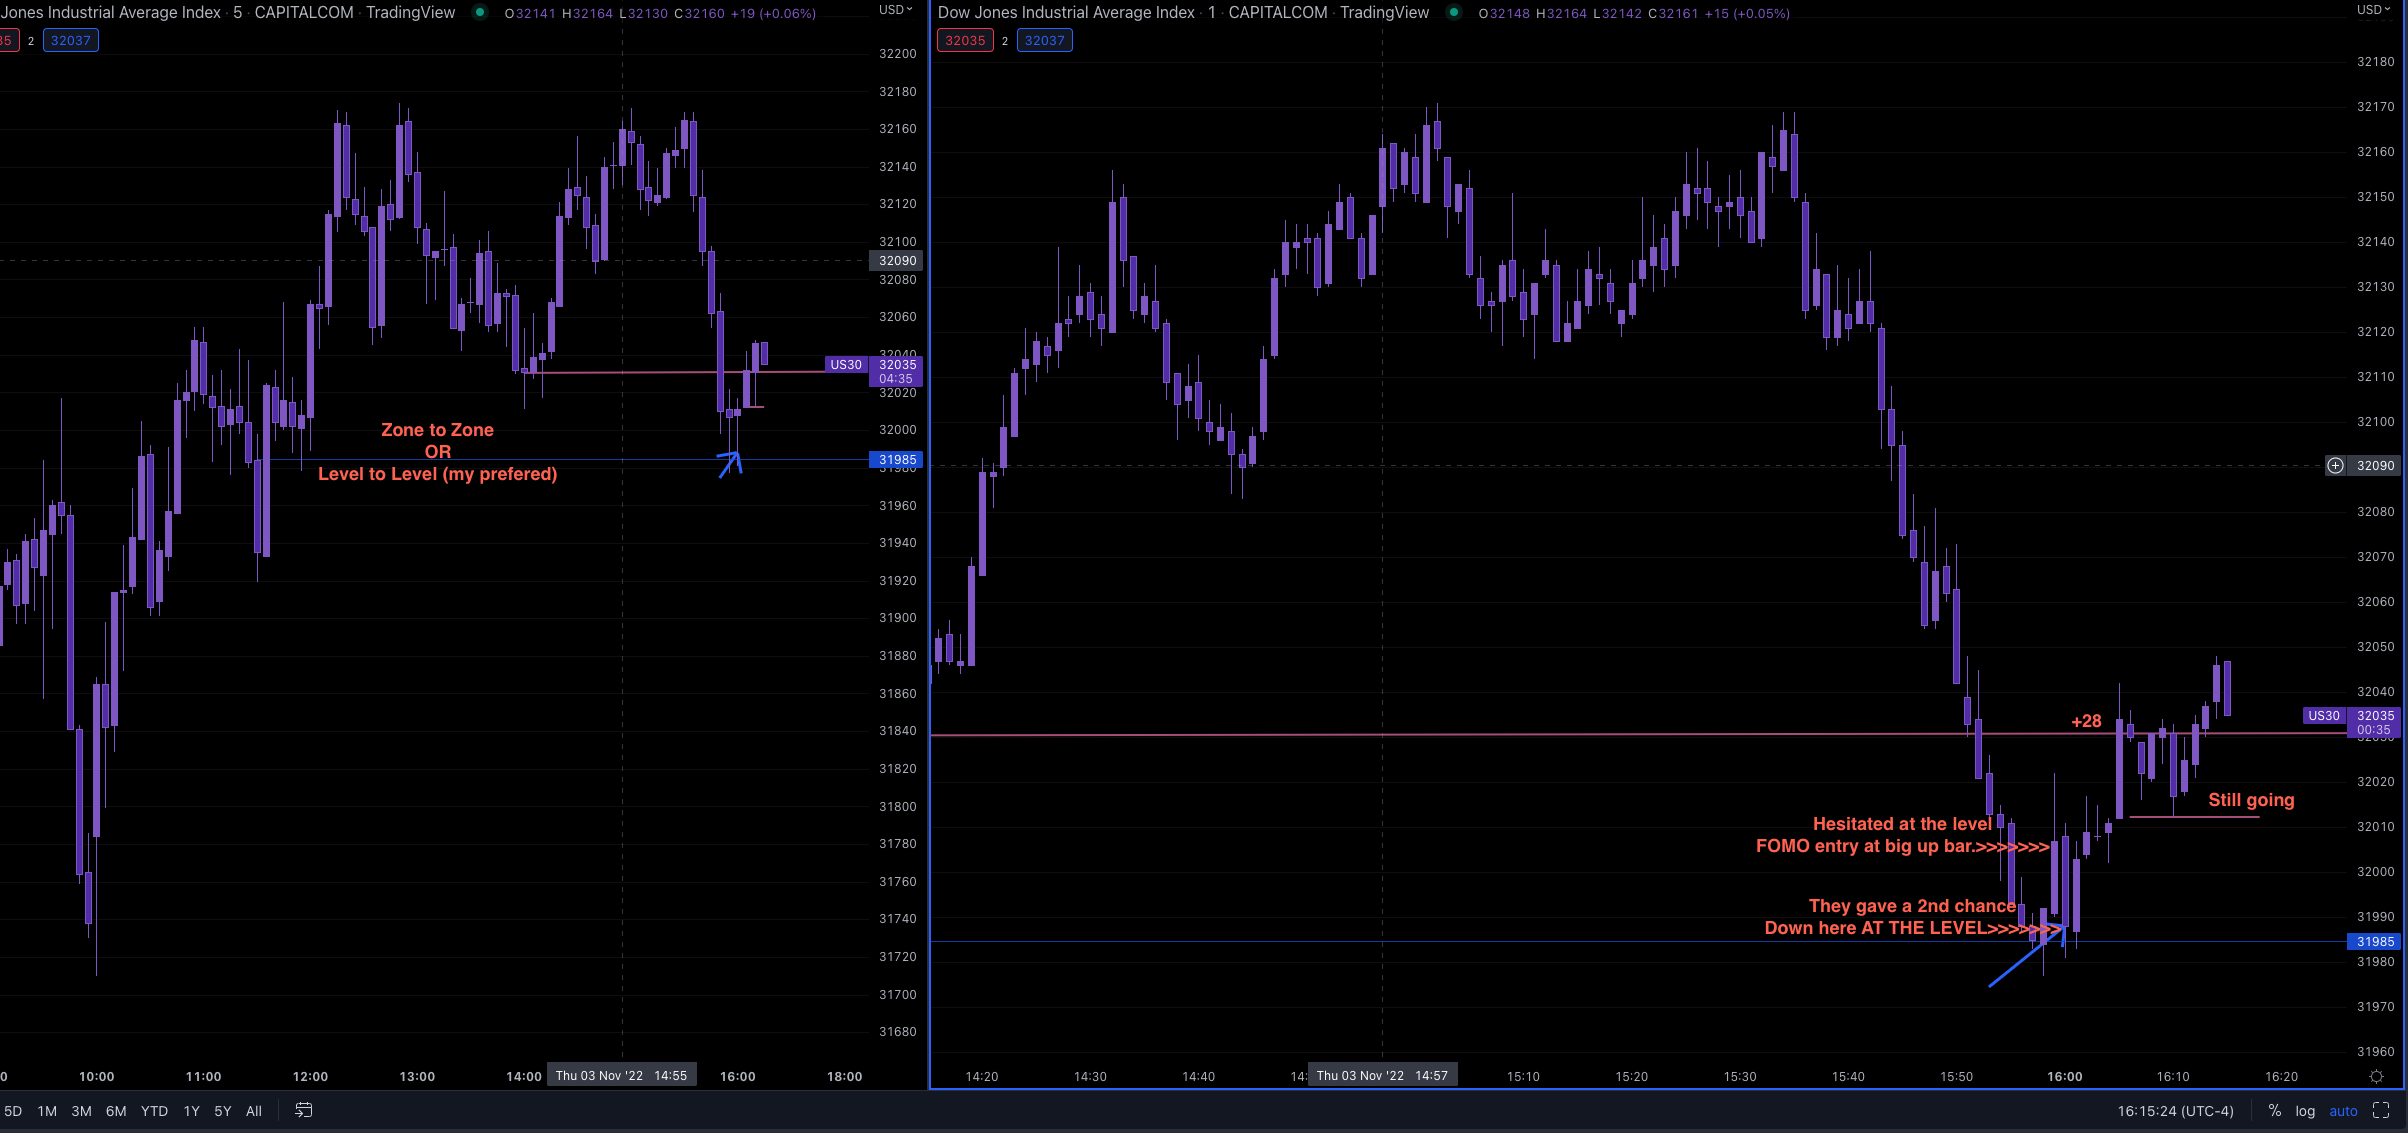Open the Go to date calendar icon
The width and height of the screenshot is (2408, 1133).
304,1110
